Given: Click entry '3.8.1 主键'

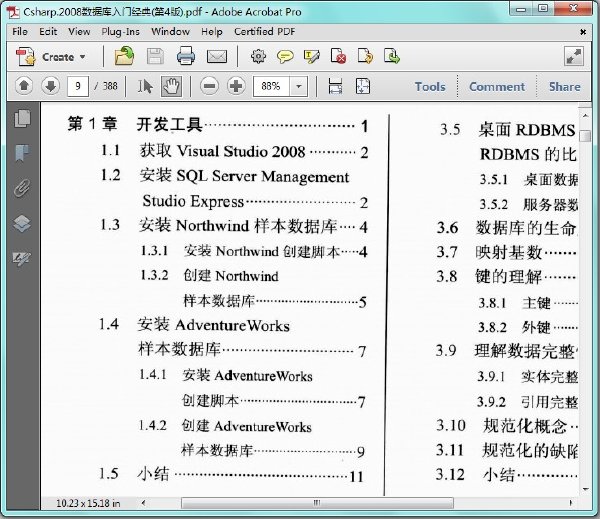Looking at the screenshot, I should pos(514,303).
